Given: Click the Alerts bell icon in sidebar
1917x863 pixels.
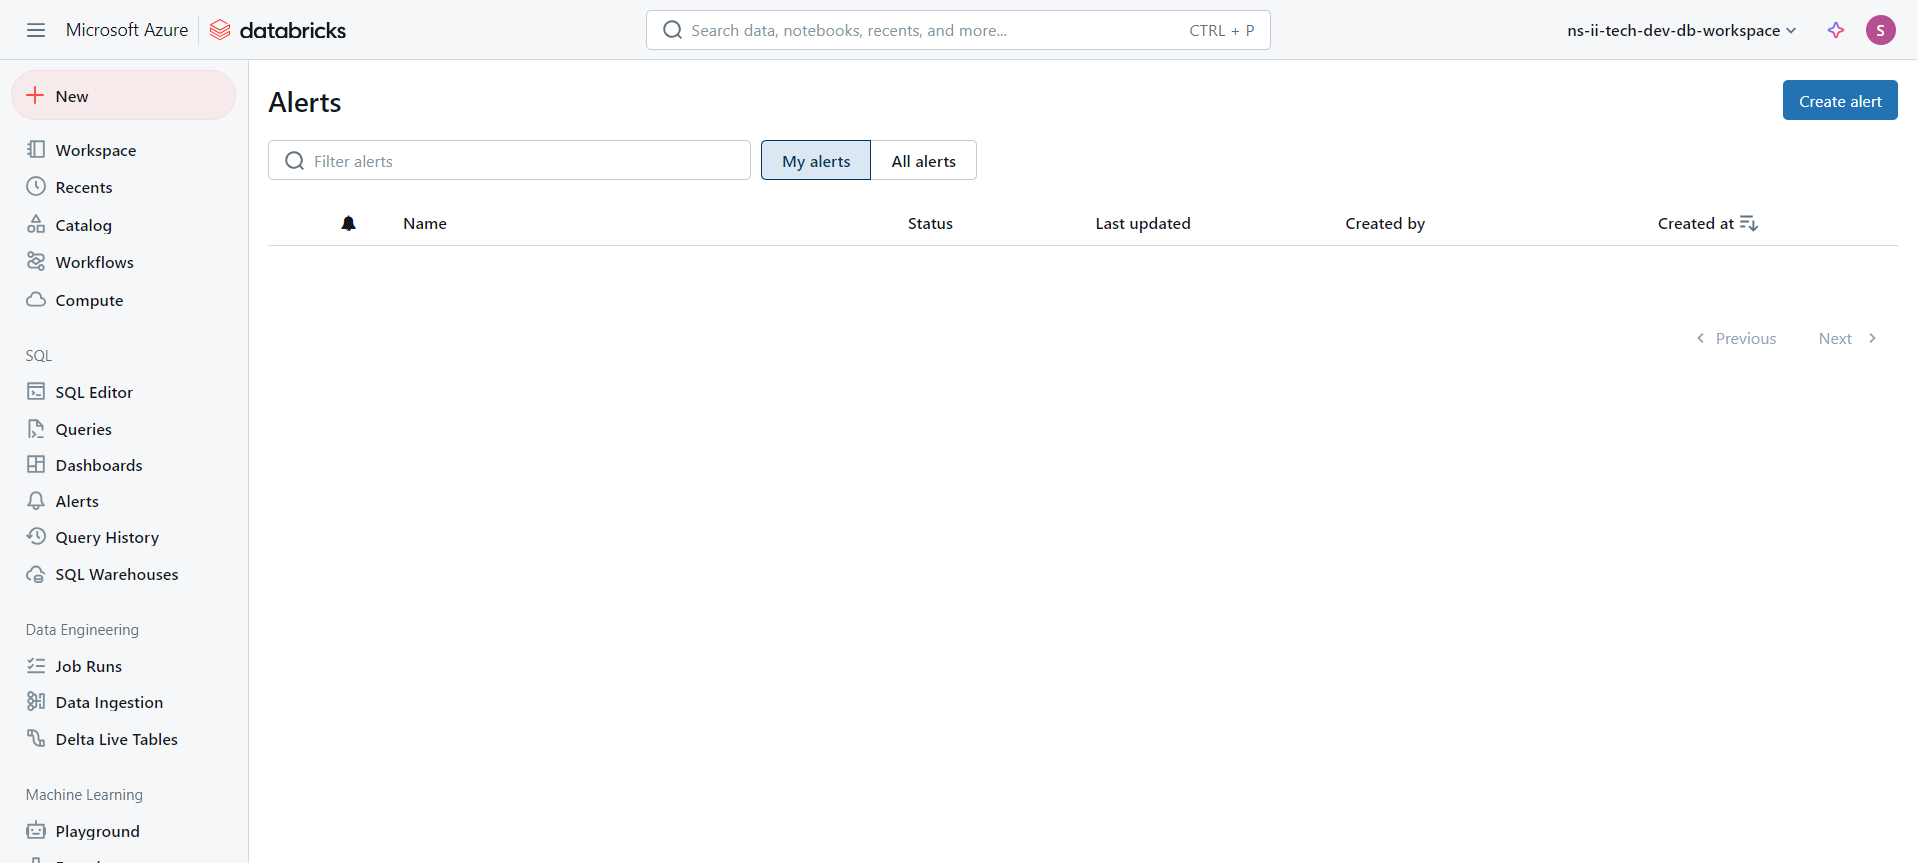Looking at the screenshot, I should click(x=36, y=500).
